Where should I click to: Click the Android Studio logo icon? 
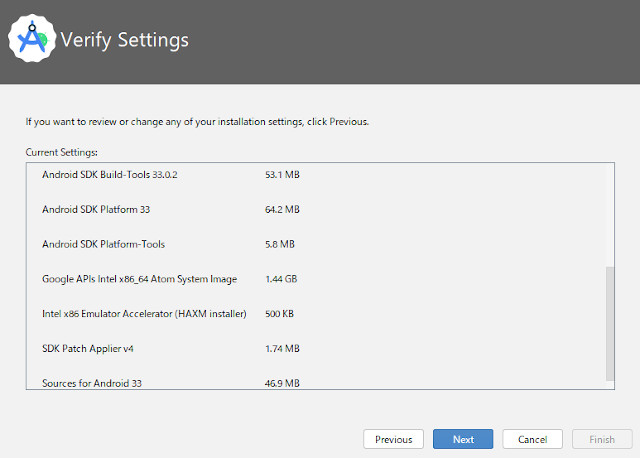click(x=32, y=38)
